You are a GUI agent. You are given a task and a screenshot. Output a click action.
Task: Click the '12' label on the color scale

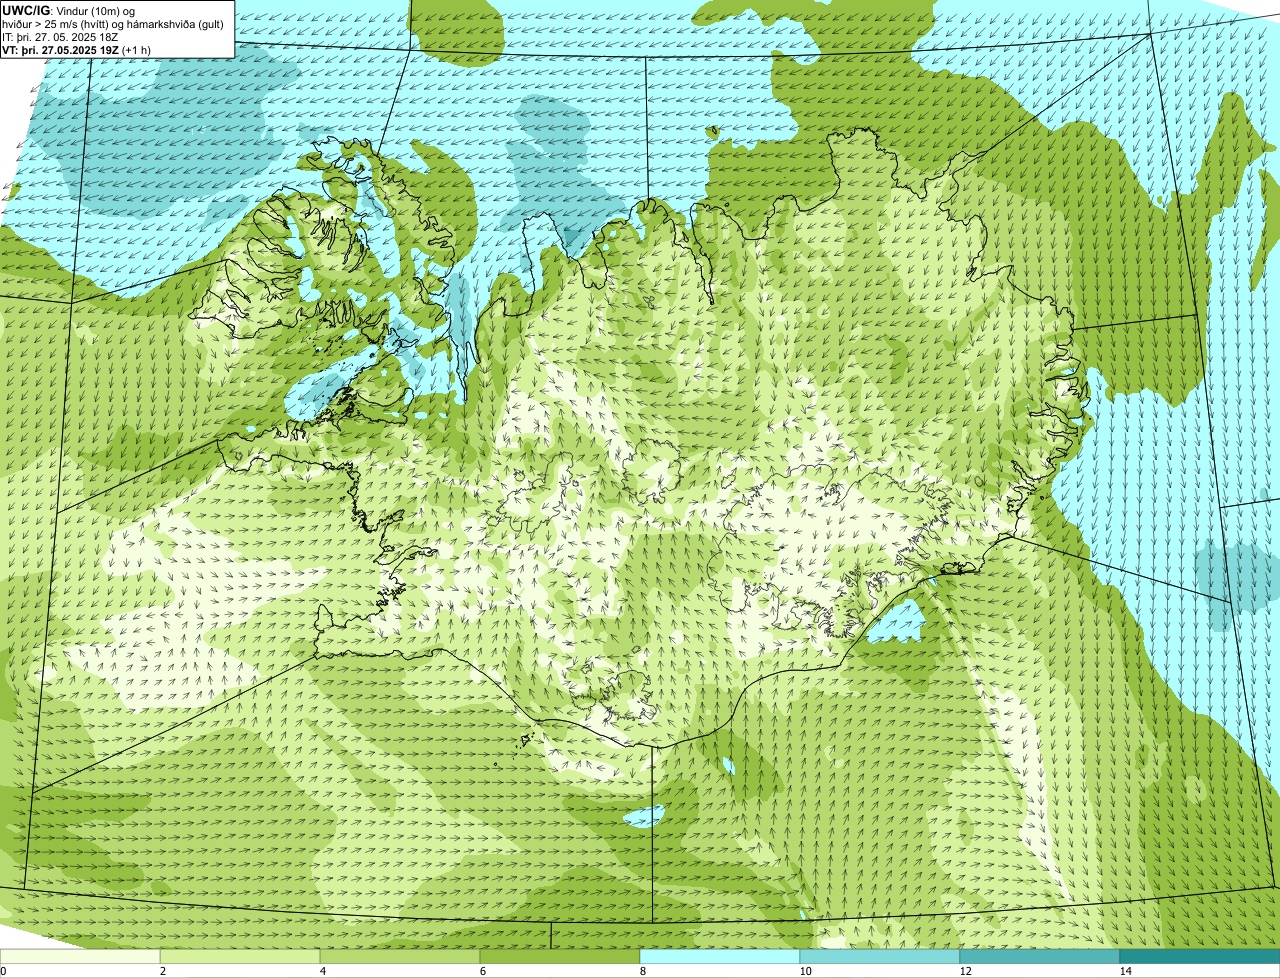(x=965, y=971)
